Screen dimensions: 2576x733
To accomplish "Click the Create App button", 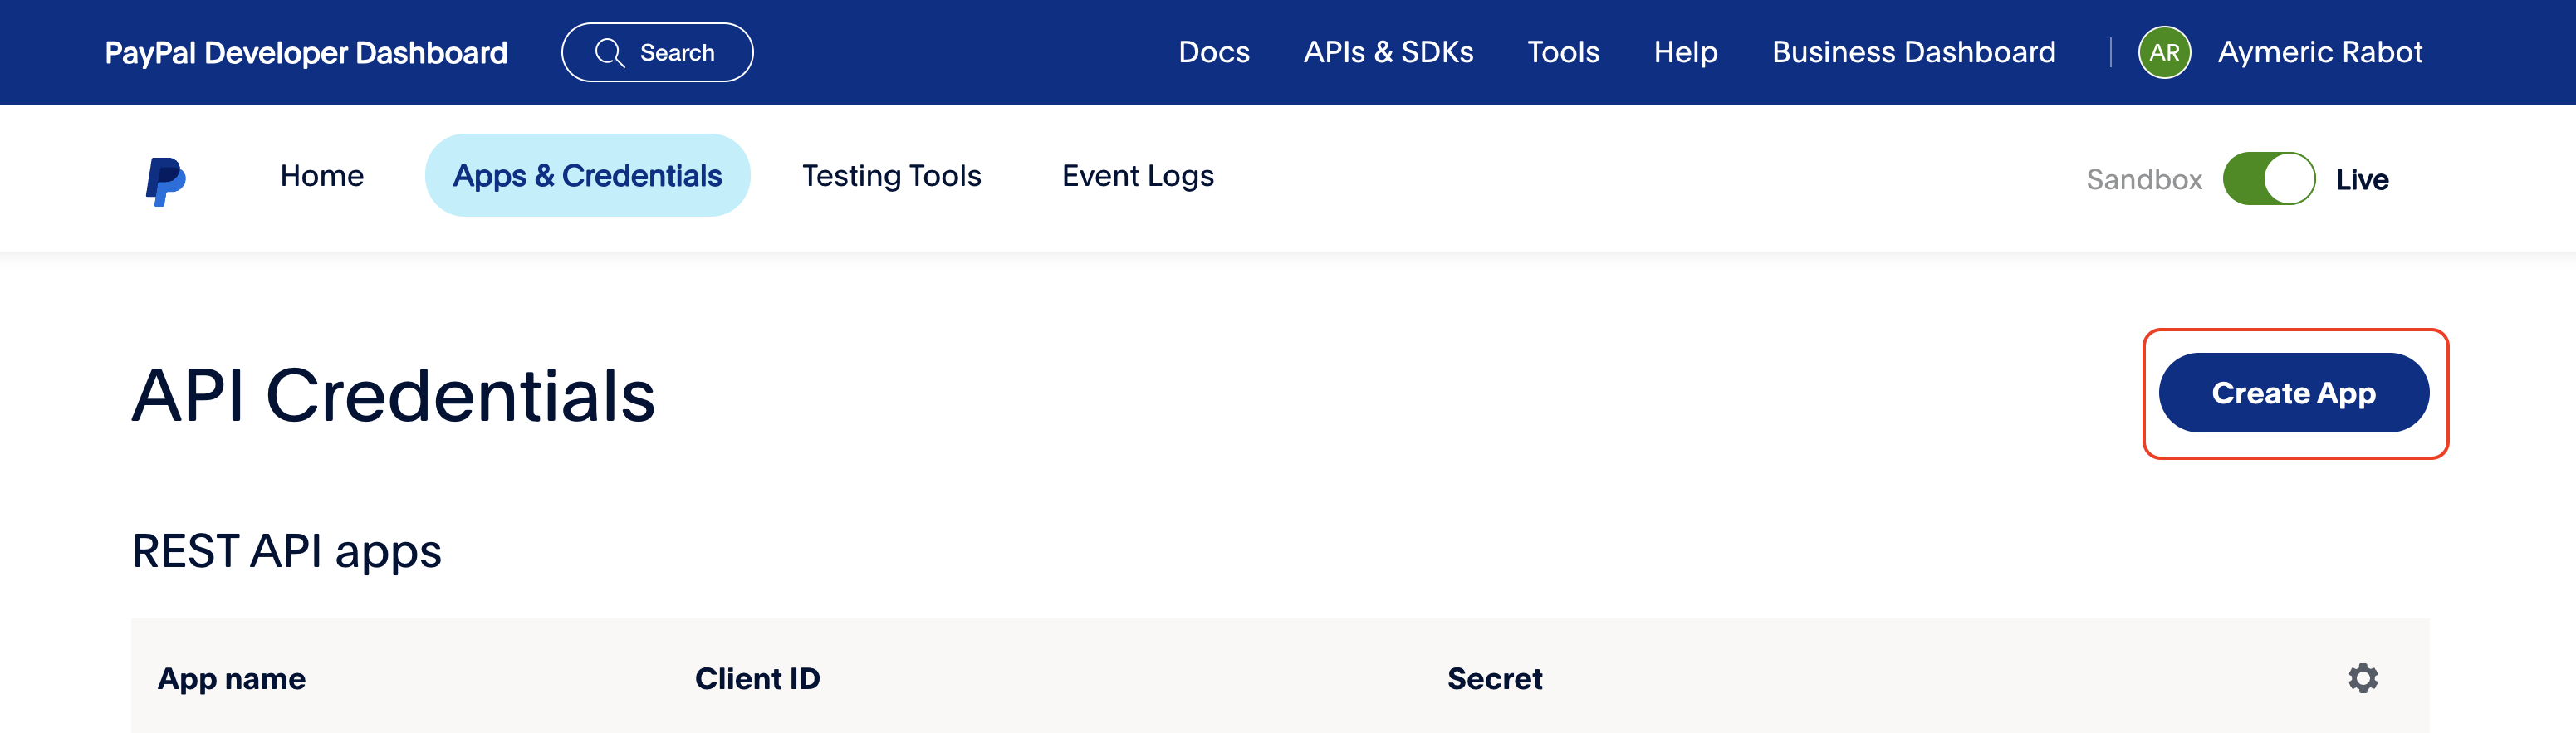I will pos(2293,393).
